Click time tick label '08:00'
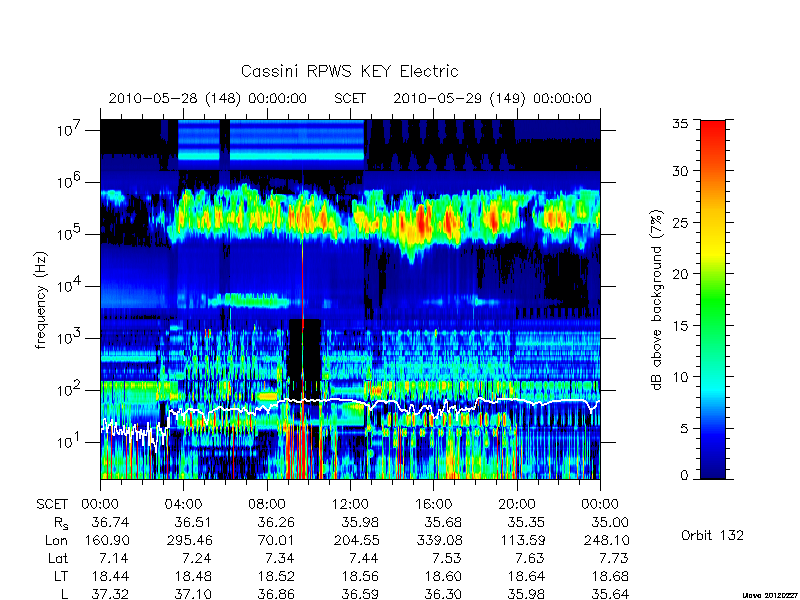 (x=267, y=504)
